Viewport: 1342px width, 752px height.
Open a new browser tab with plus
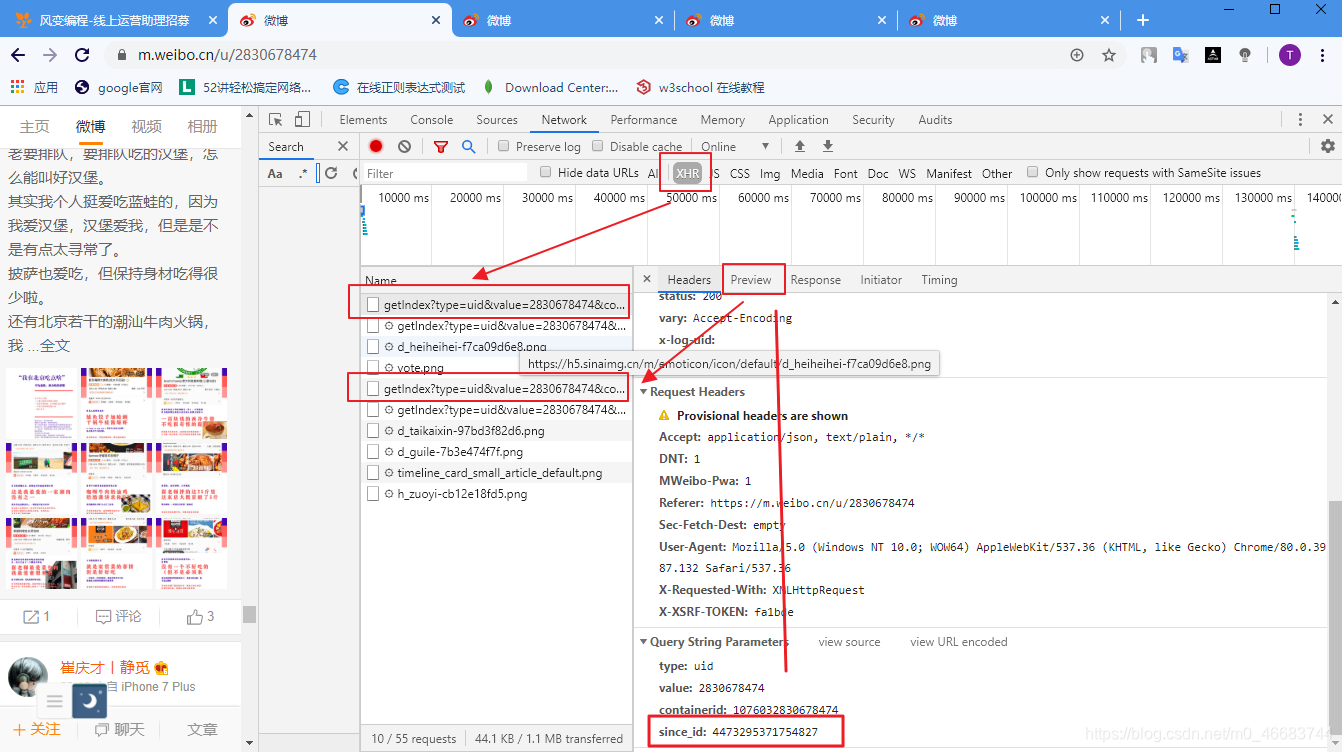point(1143,20)
